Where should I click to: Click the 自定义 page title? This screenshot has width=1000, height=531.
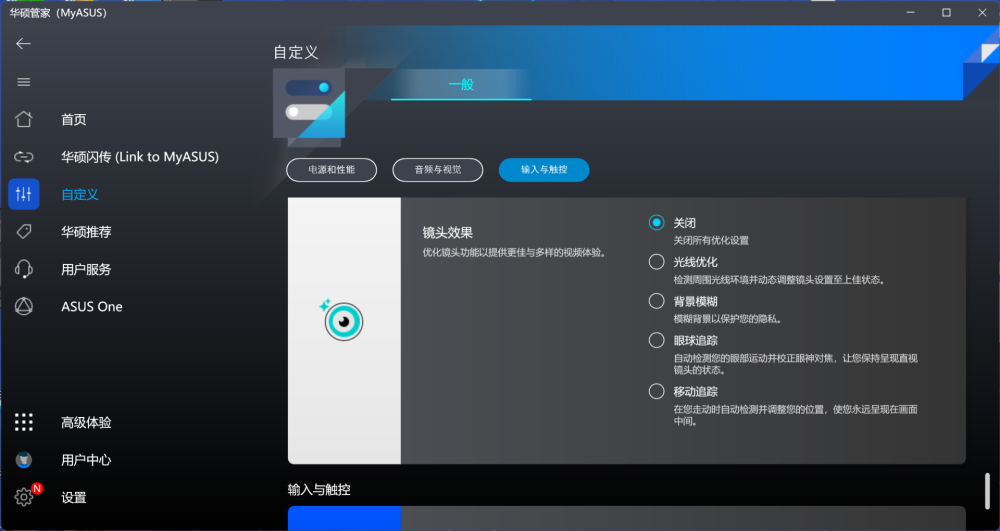296,52
